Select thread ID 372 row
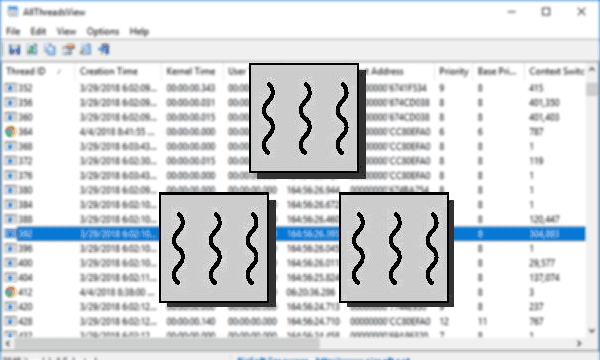Screen dimensions: 600x360 (295, 161)
